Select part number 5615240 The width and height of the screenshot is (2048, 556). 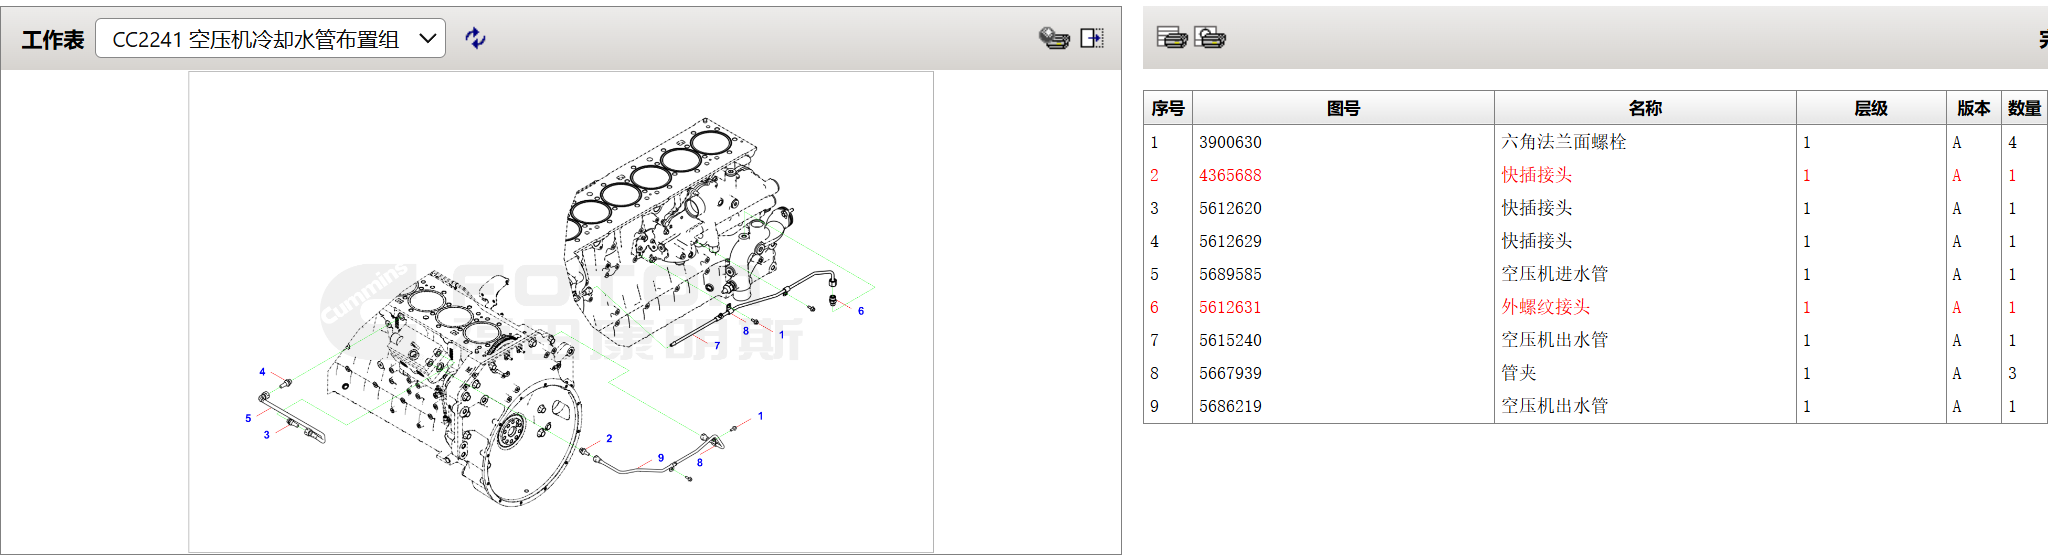(1230, 340)
